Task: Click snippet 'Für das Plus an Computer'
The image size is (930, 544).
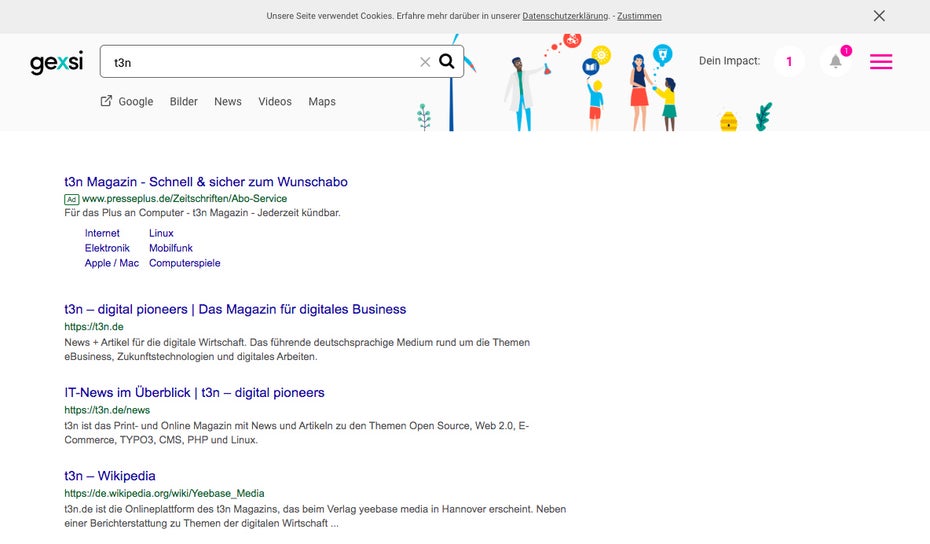Action: (202, 212)
